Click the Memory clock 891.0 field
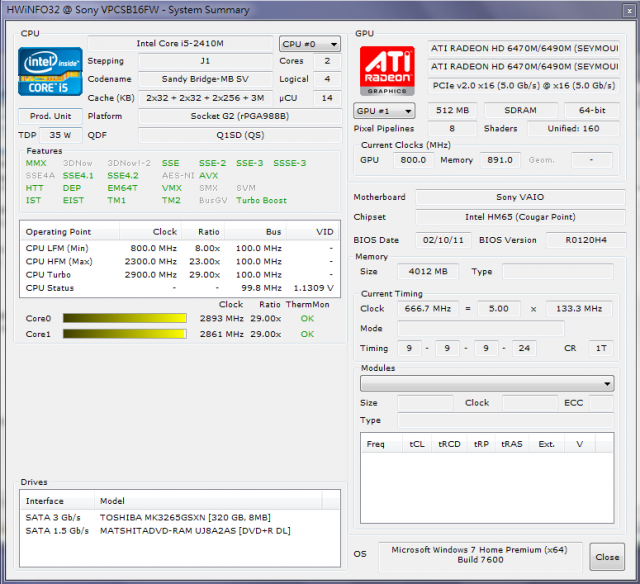Image resolution: width=640 pixels, height=584 pixels. tap(500, 160)
